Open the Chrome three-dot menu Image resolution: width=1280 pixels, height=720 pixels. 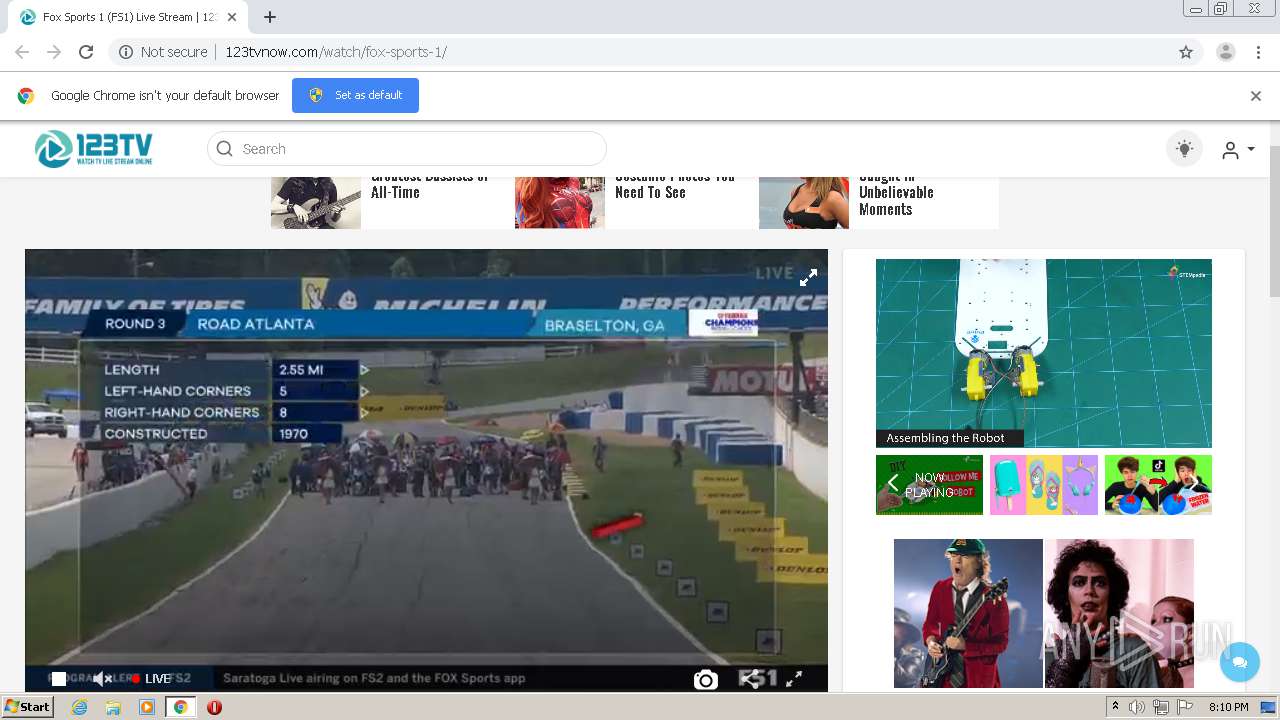coord(1257,52)
